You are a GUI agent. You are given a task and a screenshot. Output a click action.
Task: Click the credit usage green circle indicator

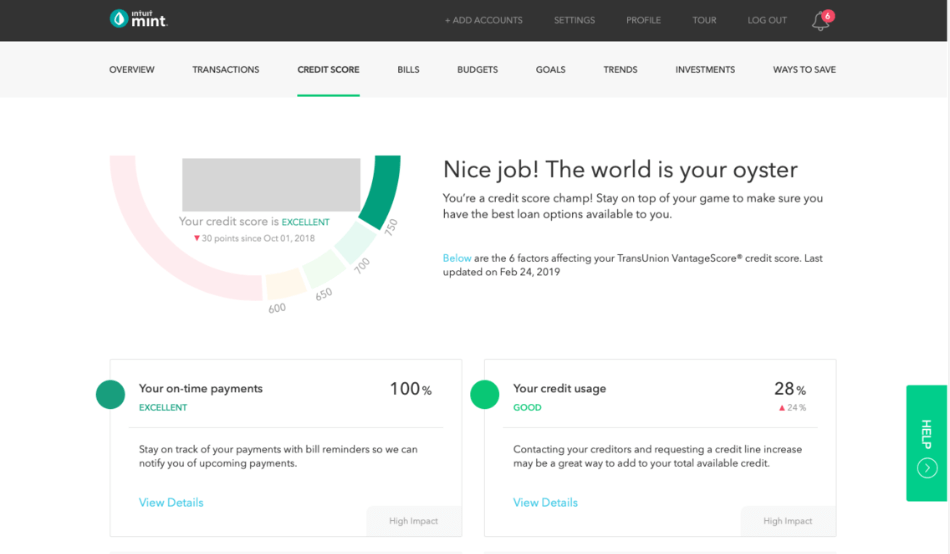tap(485, 395)
